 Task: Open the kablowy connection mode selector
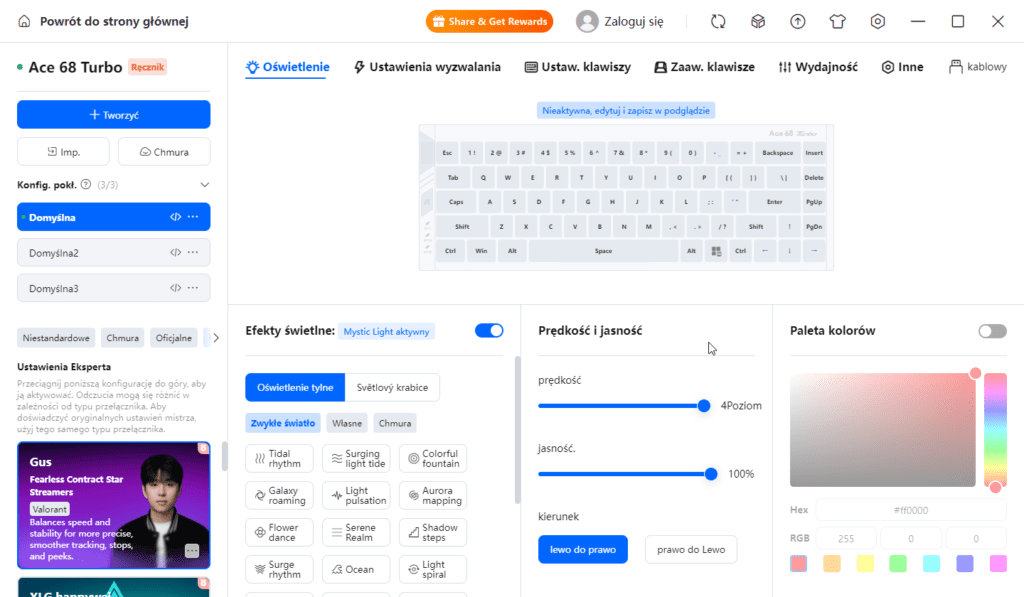[978, 67]
